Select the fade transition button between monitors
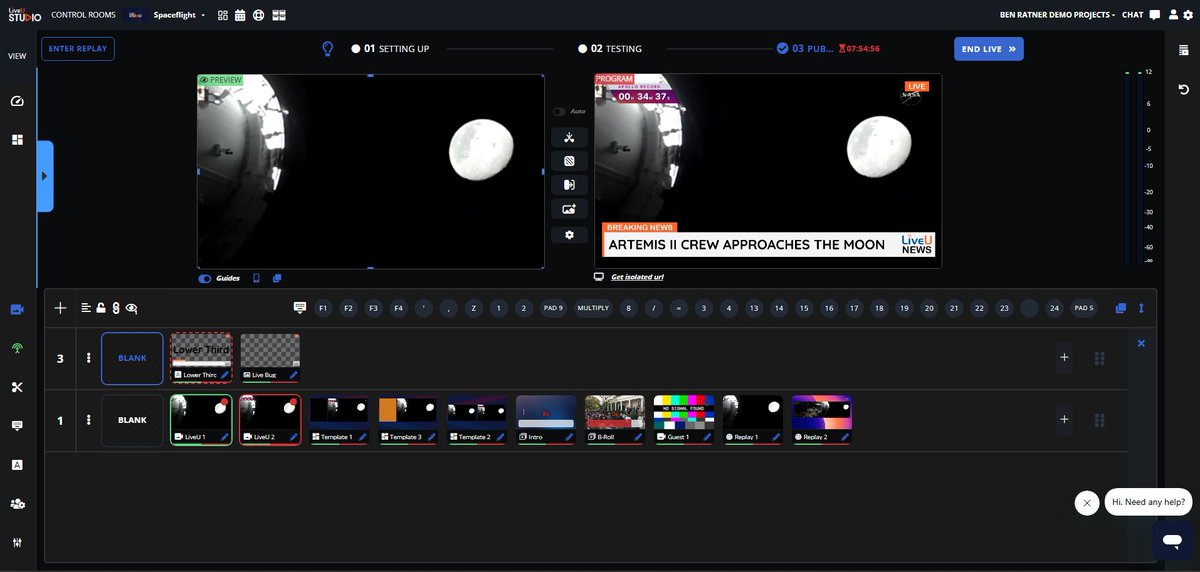The height and width of the screenshot is (572, 1200). pos(569,161)
